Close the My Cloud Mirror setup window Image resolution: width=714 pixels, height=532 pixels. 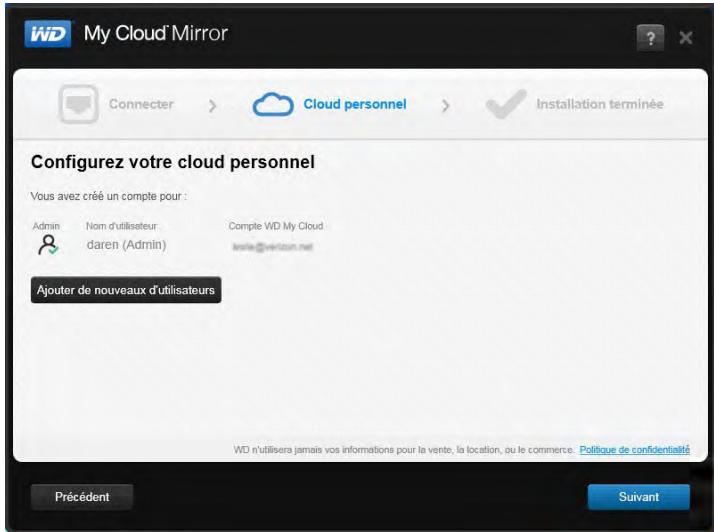click(685, 38)
